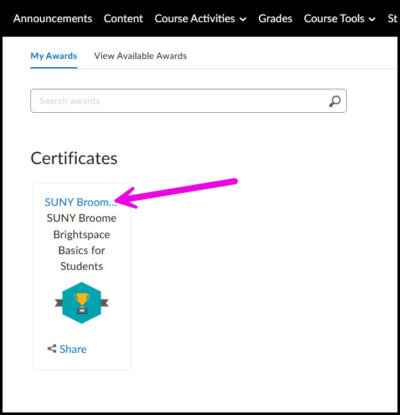Click the trophy badge award image
Image resolution: width=400 pixels, height=415 pixels.
click(x=82, y=303)
